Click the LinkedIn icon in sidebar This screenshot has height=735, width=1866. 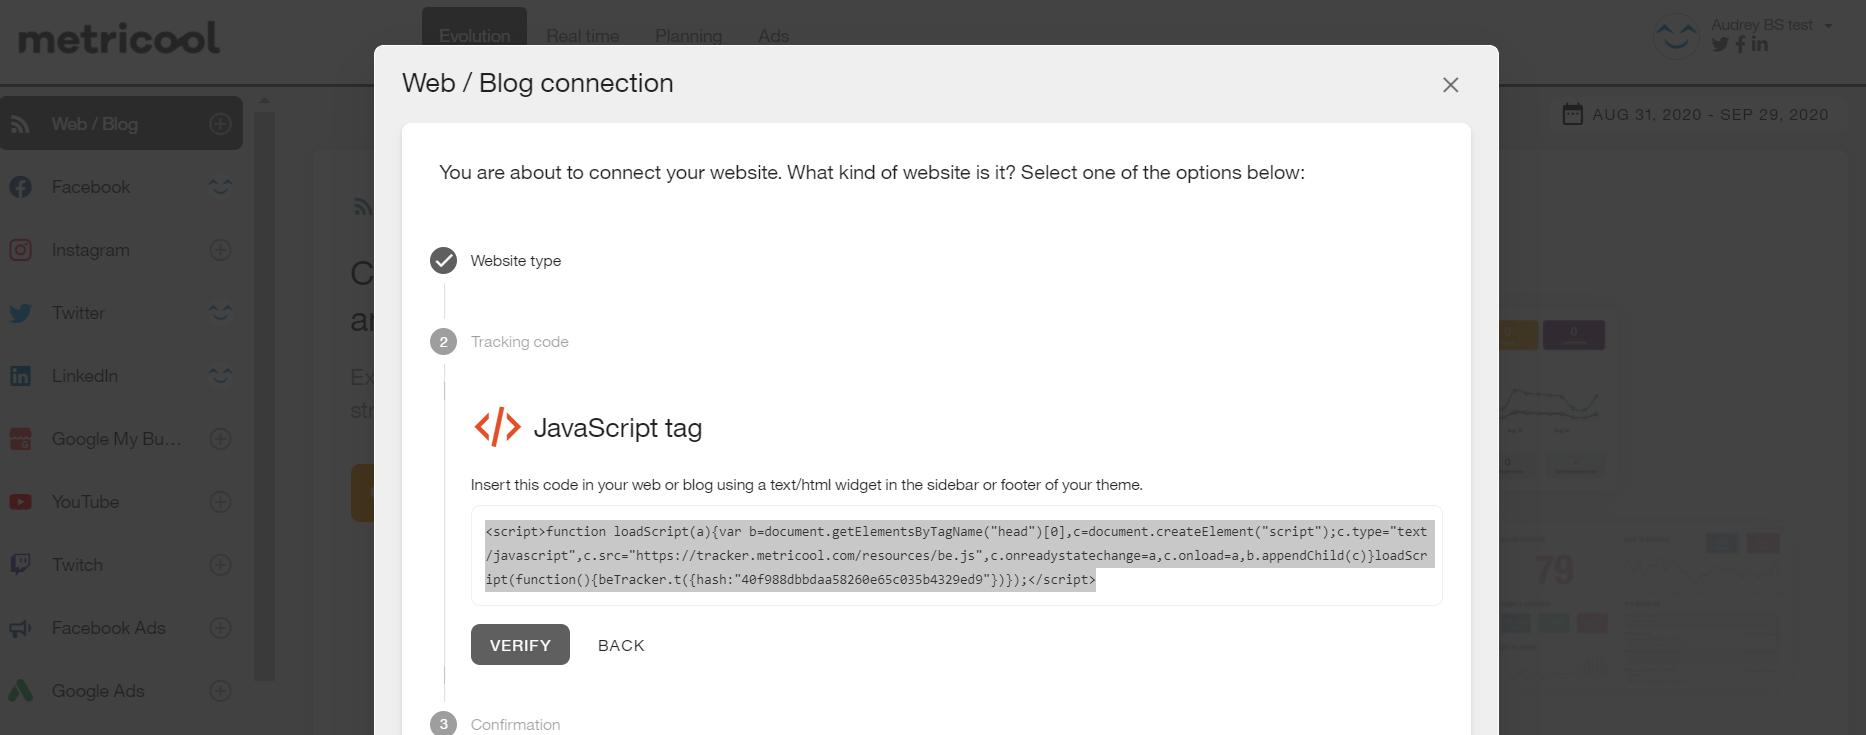click(21, 376)
